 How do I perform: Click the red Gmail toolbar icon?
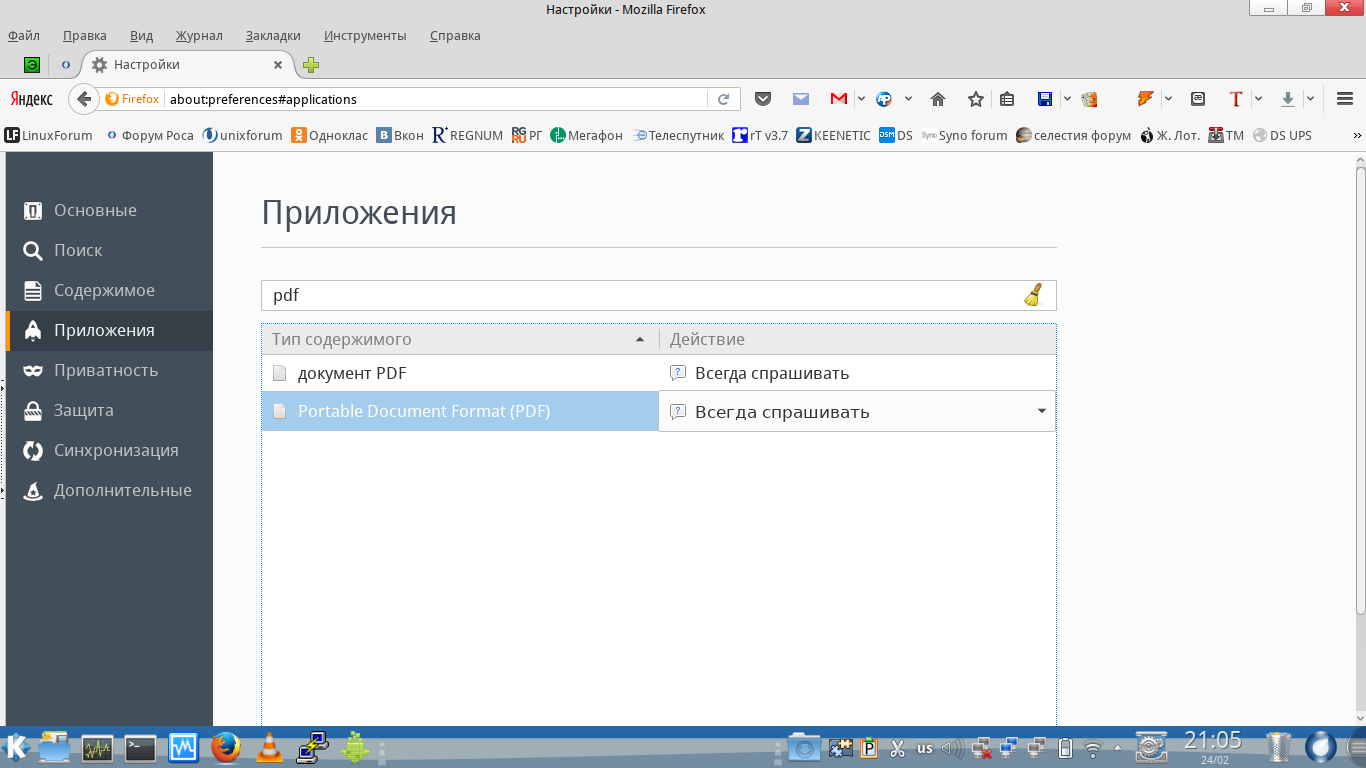coord(839,99)
